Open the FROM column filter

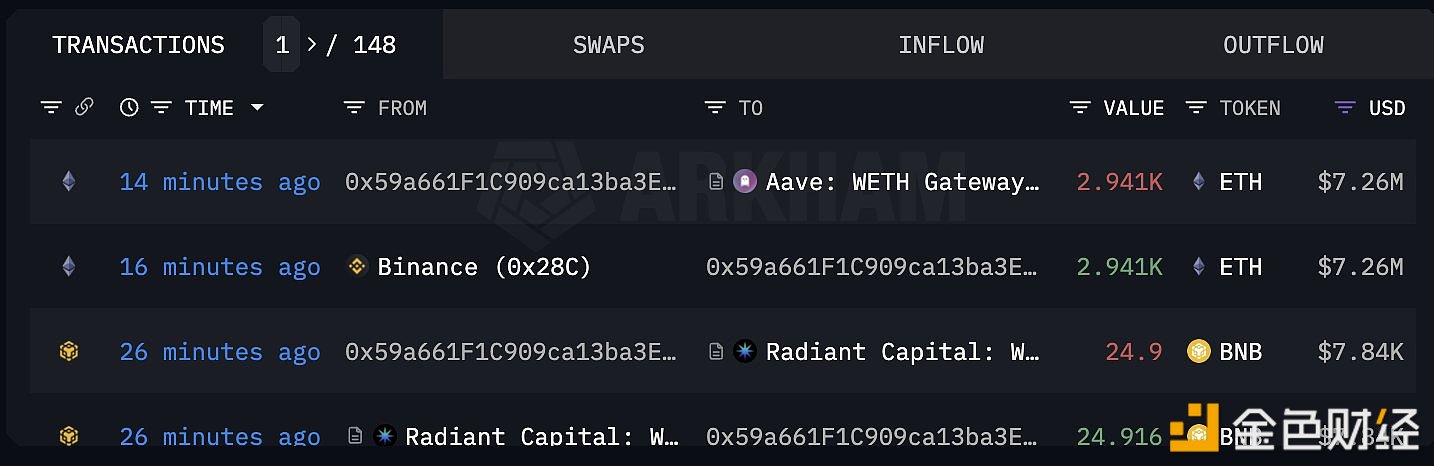[353, 108]
